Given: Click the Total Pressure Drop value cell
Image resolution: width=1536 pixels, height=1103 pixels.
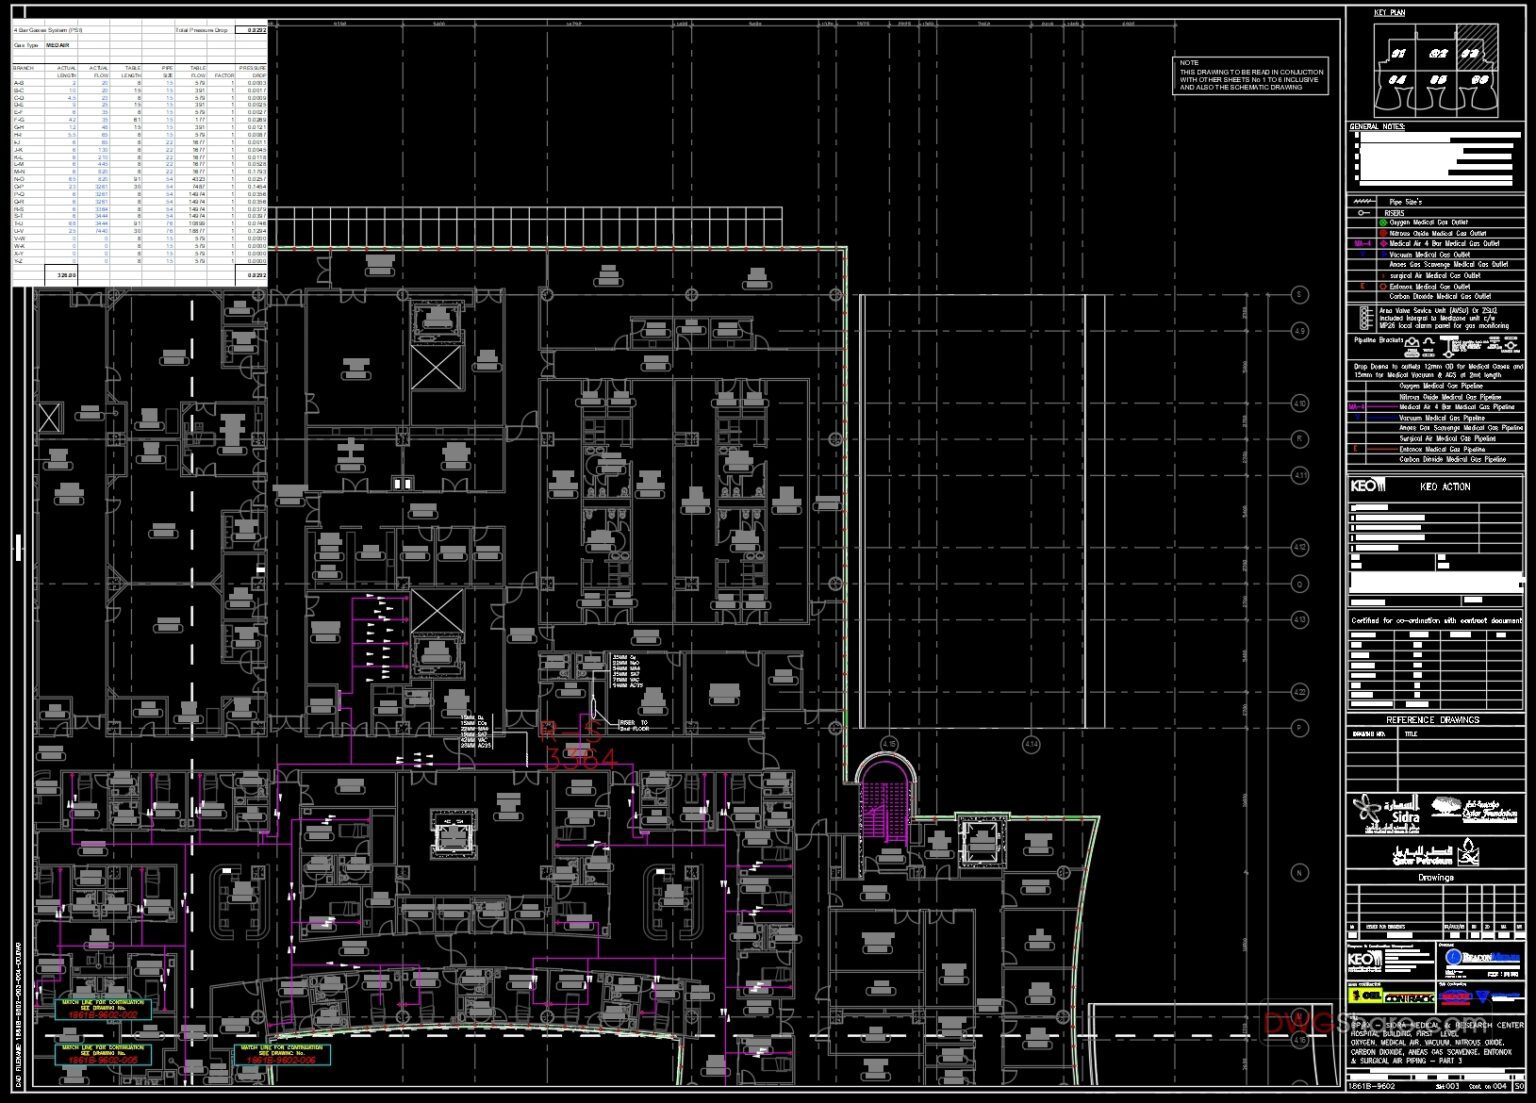Looking at the screenshot, I should pyautogui.click(x=252, y=30).
